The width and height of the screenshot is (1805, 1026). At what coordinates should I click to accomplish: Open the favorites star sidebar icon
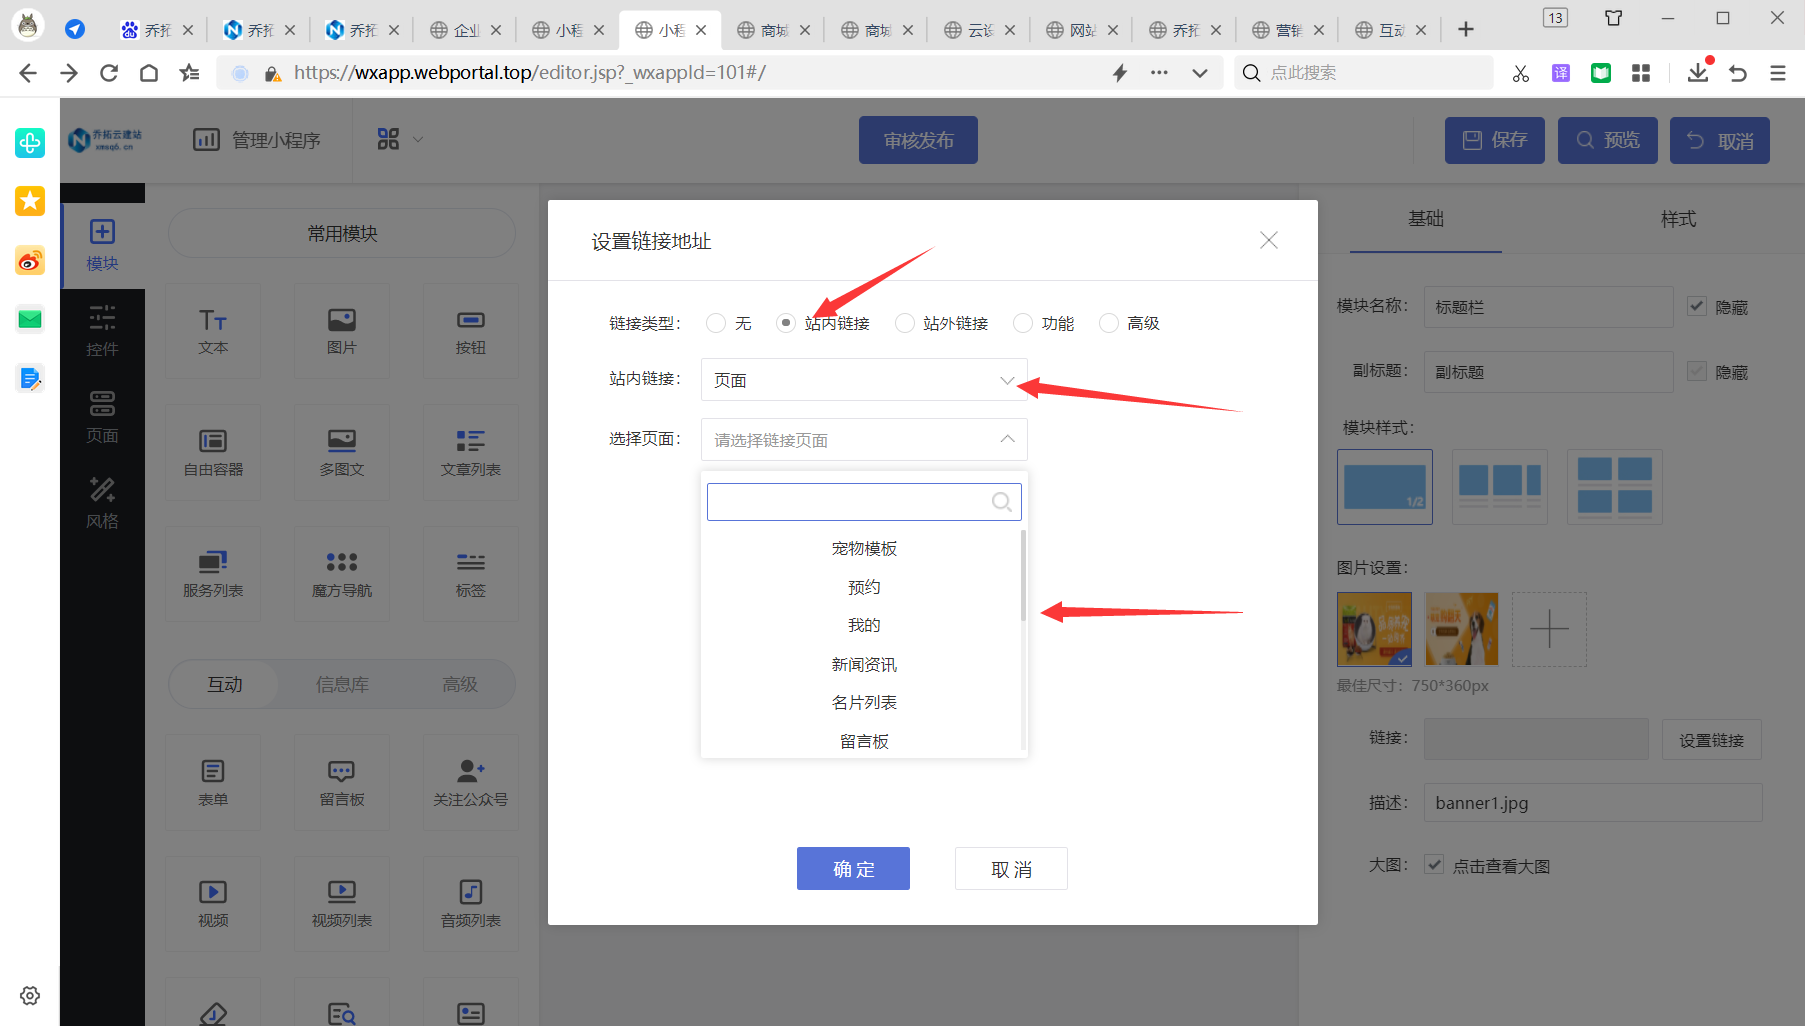click(30, 201)
